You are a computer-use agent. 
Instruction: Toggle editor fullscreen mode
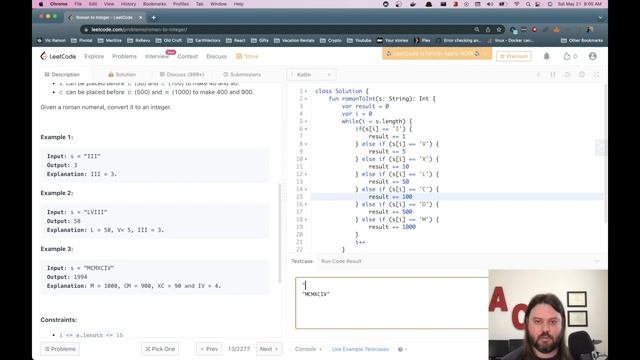[596, 75]
